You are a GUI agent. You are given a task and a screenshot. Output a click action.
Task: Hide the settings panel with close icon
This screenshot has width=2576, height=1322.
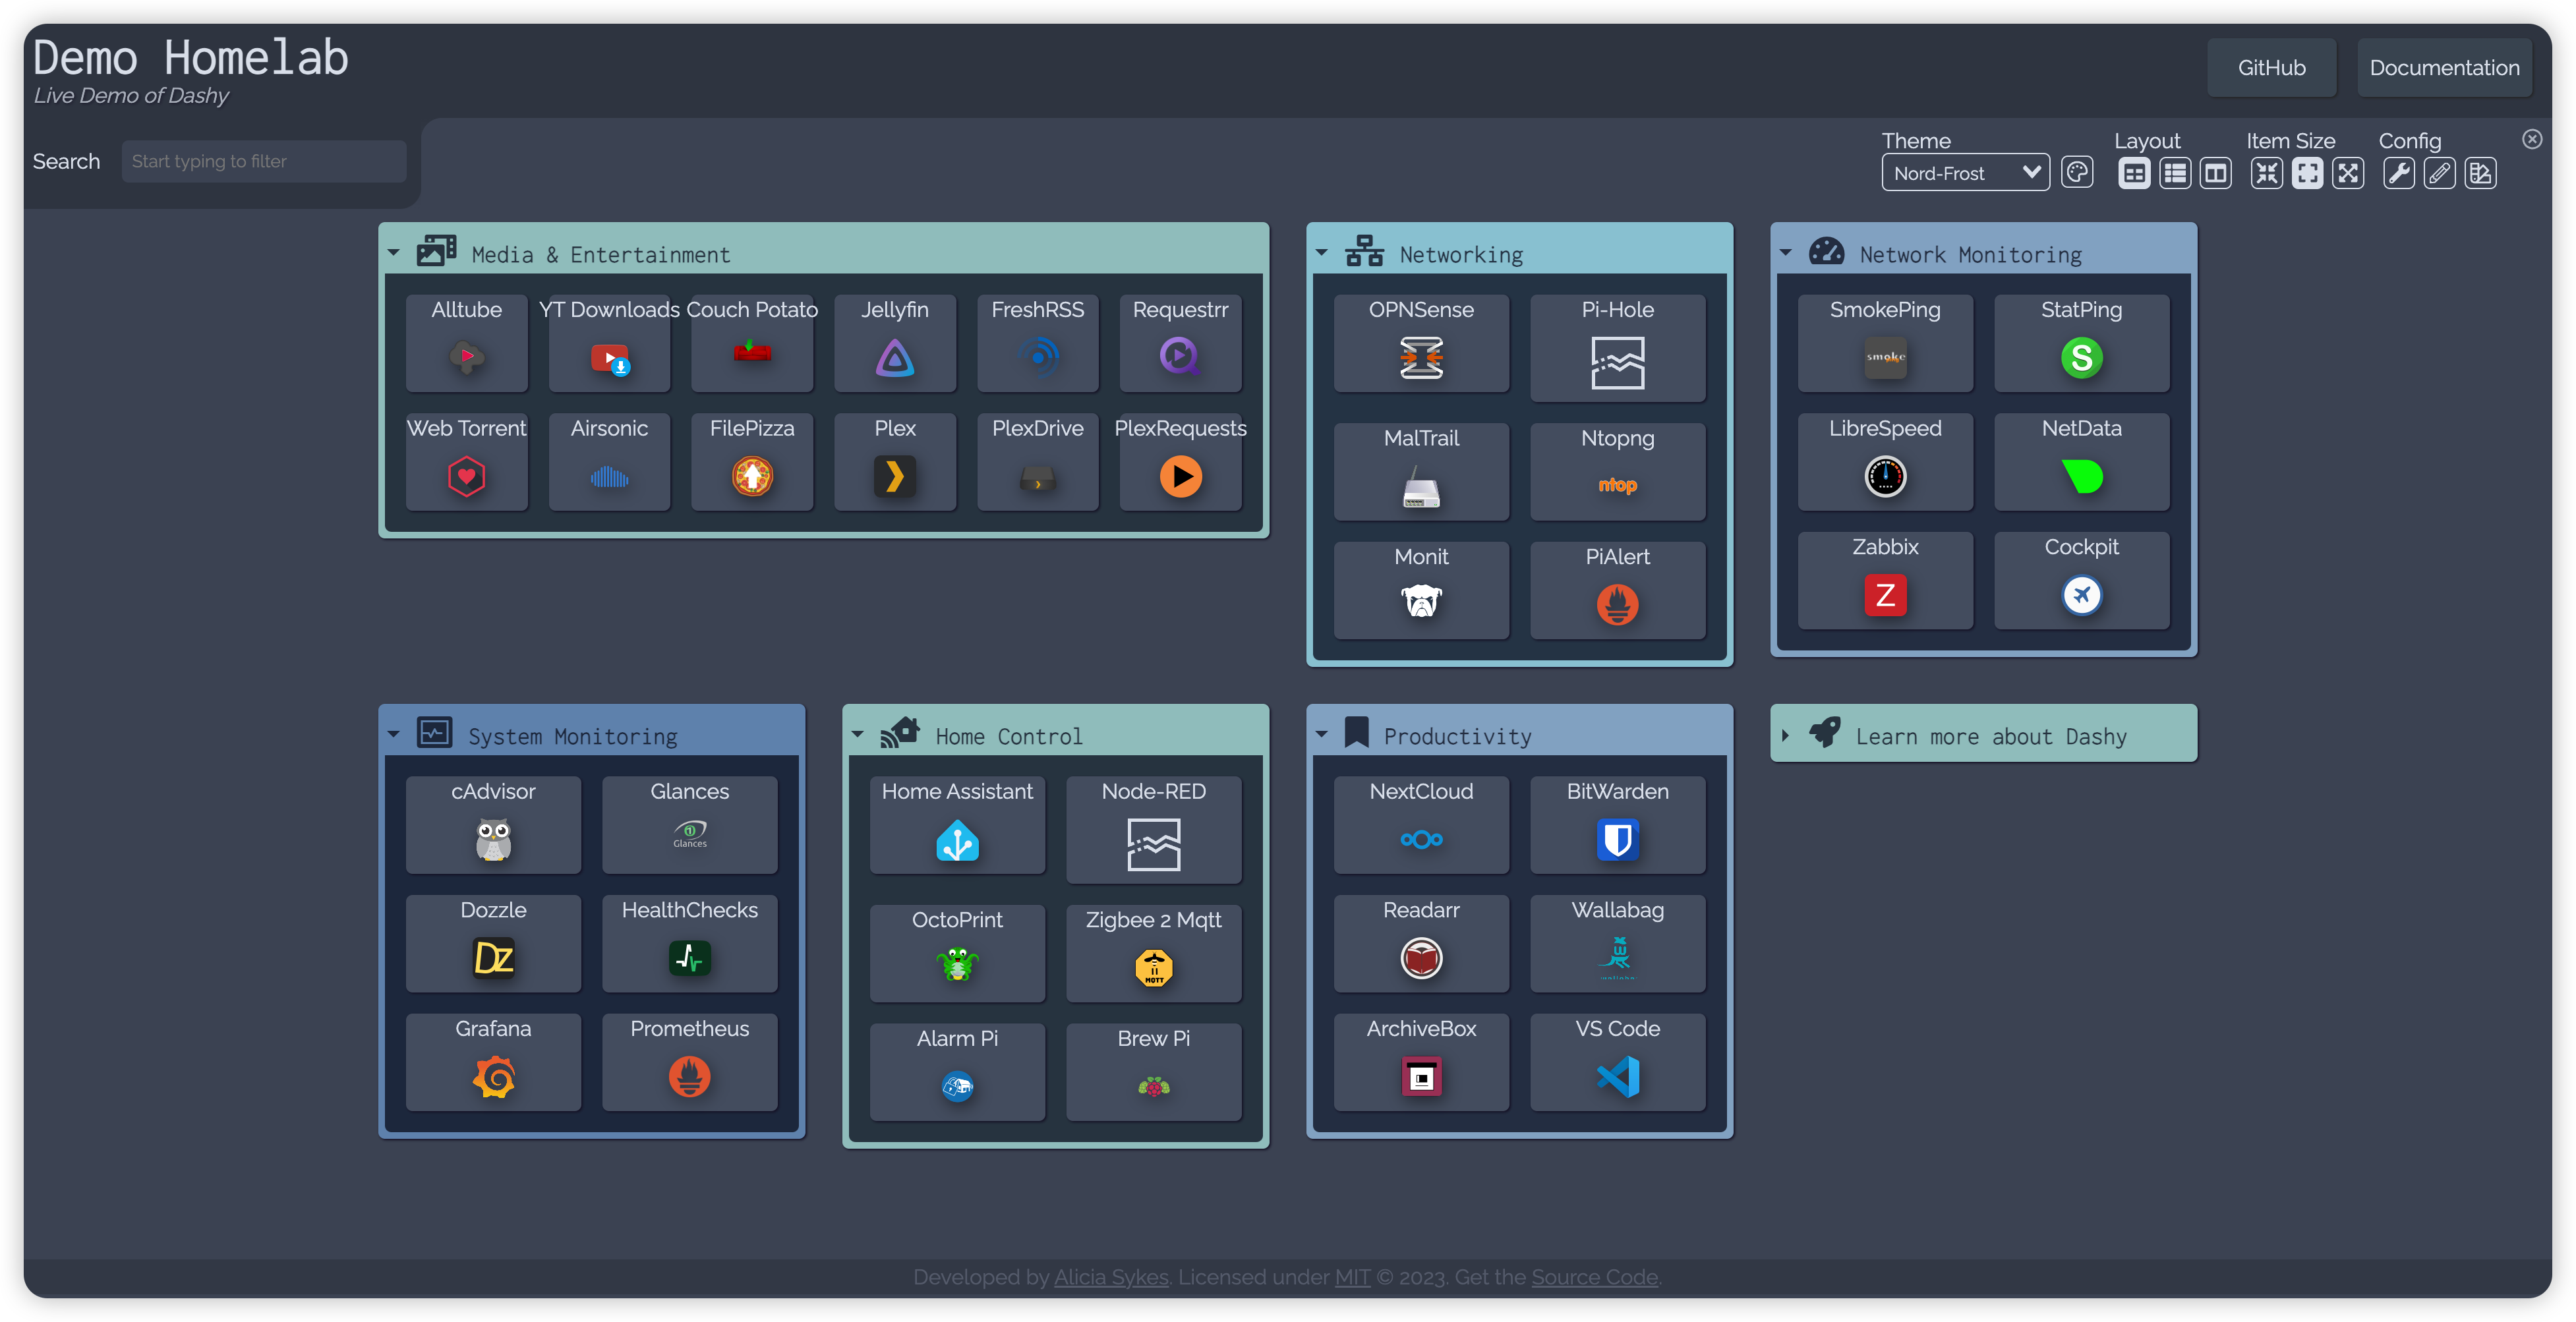(2531, 139)
